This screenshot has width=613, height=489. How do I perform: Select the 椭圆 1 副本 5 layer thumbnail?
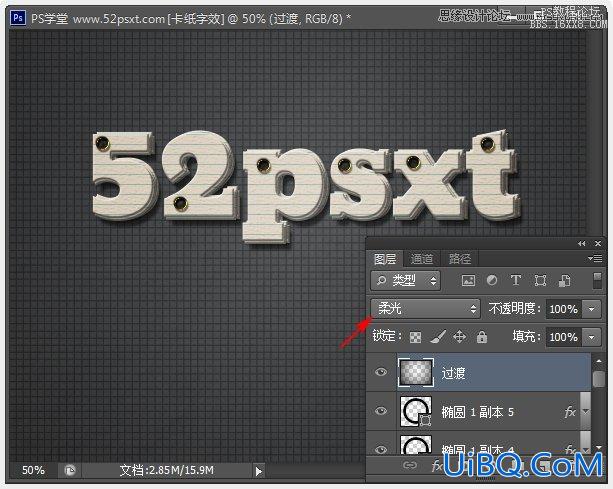[x=416, y=411]
